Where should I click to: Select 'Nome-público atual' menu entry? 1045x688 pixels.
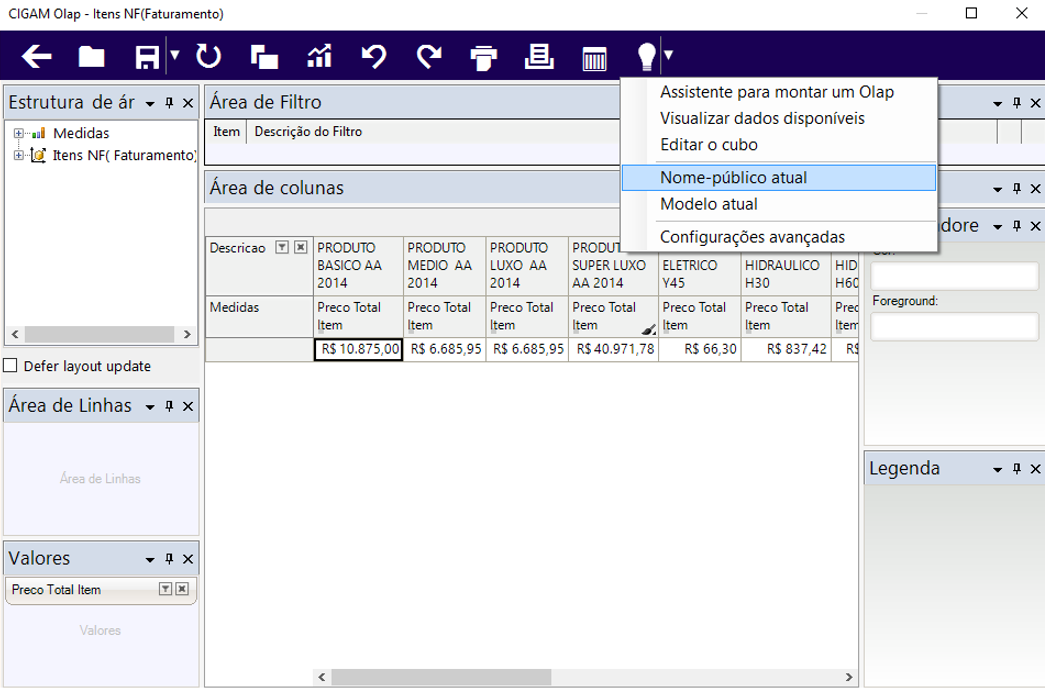click(x=733, y=178)
